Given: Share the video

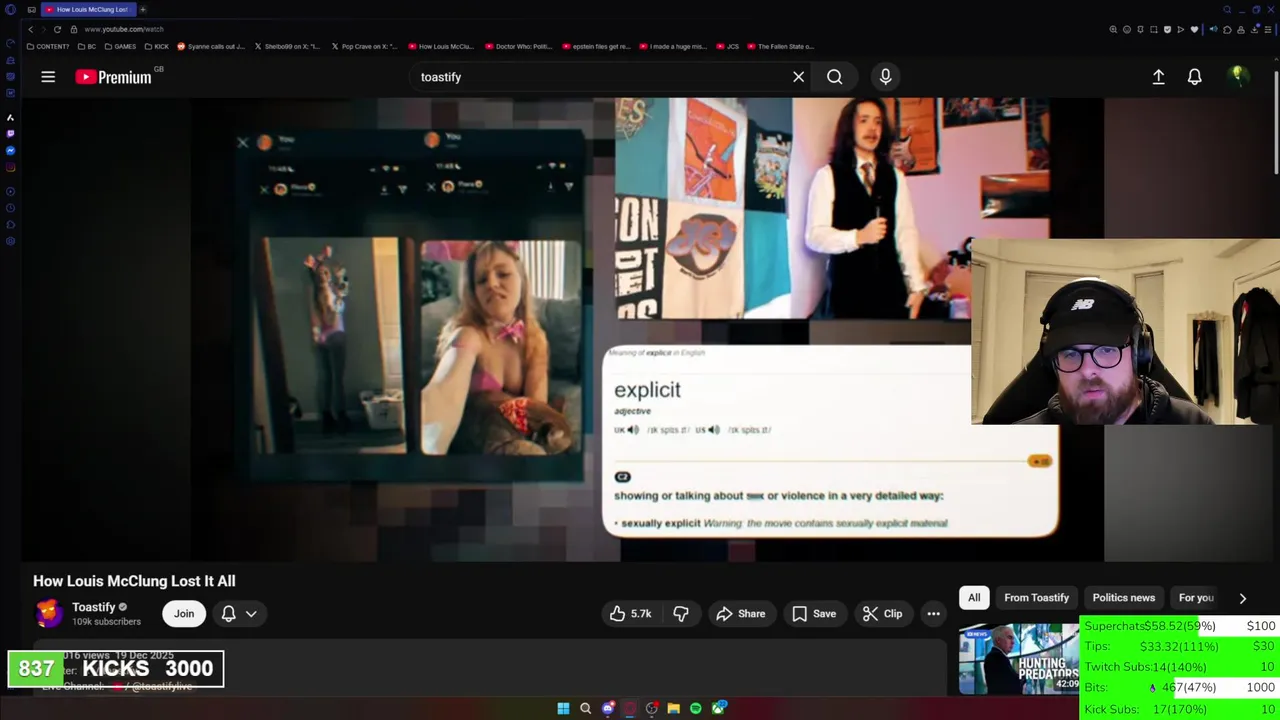Looking at the screenshot, I should pos(740,613).
